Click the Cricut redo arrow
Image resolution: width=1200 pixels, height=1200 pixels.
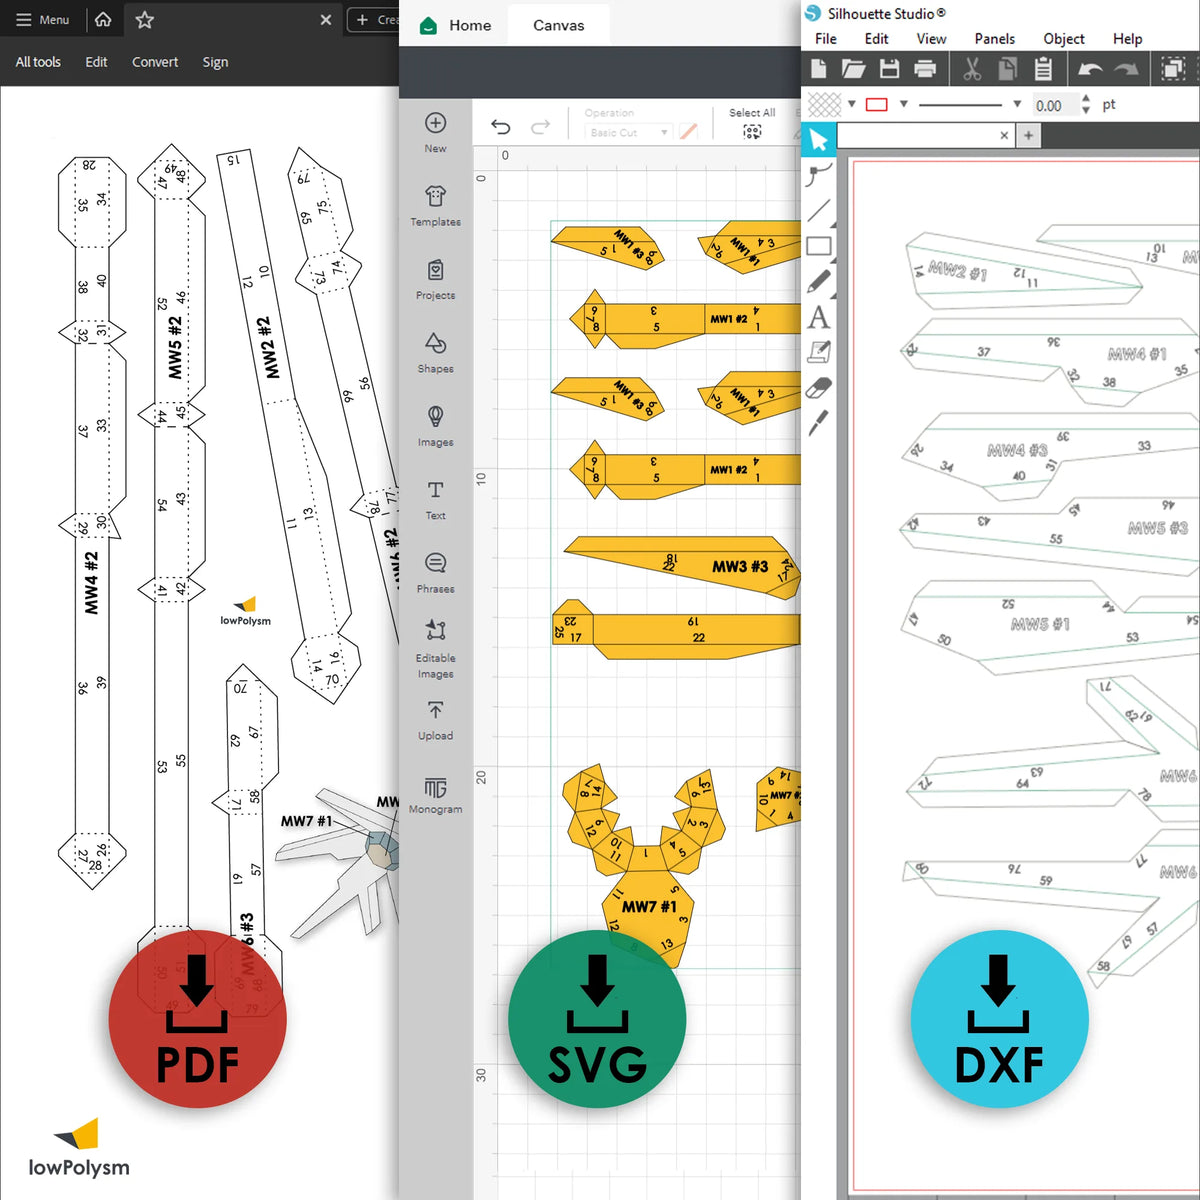click(540, 127)
